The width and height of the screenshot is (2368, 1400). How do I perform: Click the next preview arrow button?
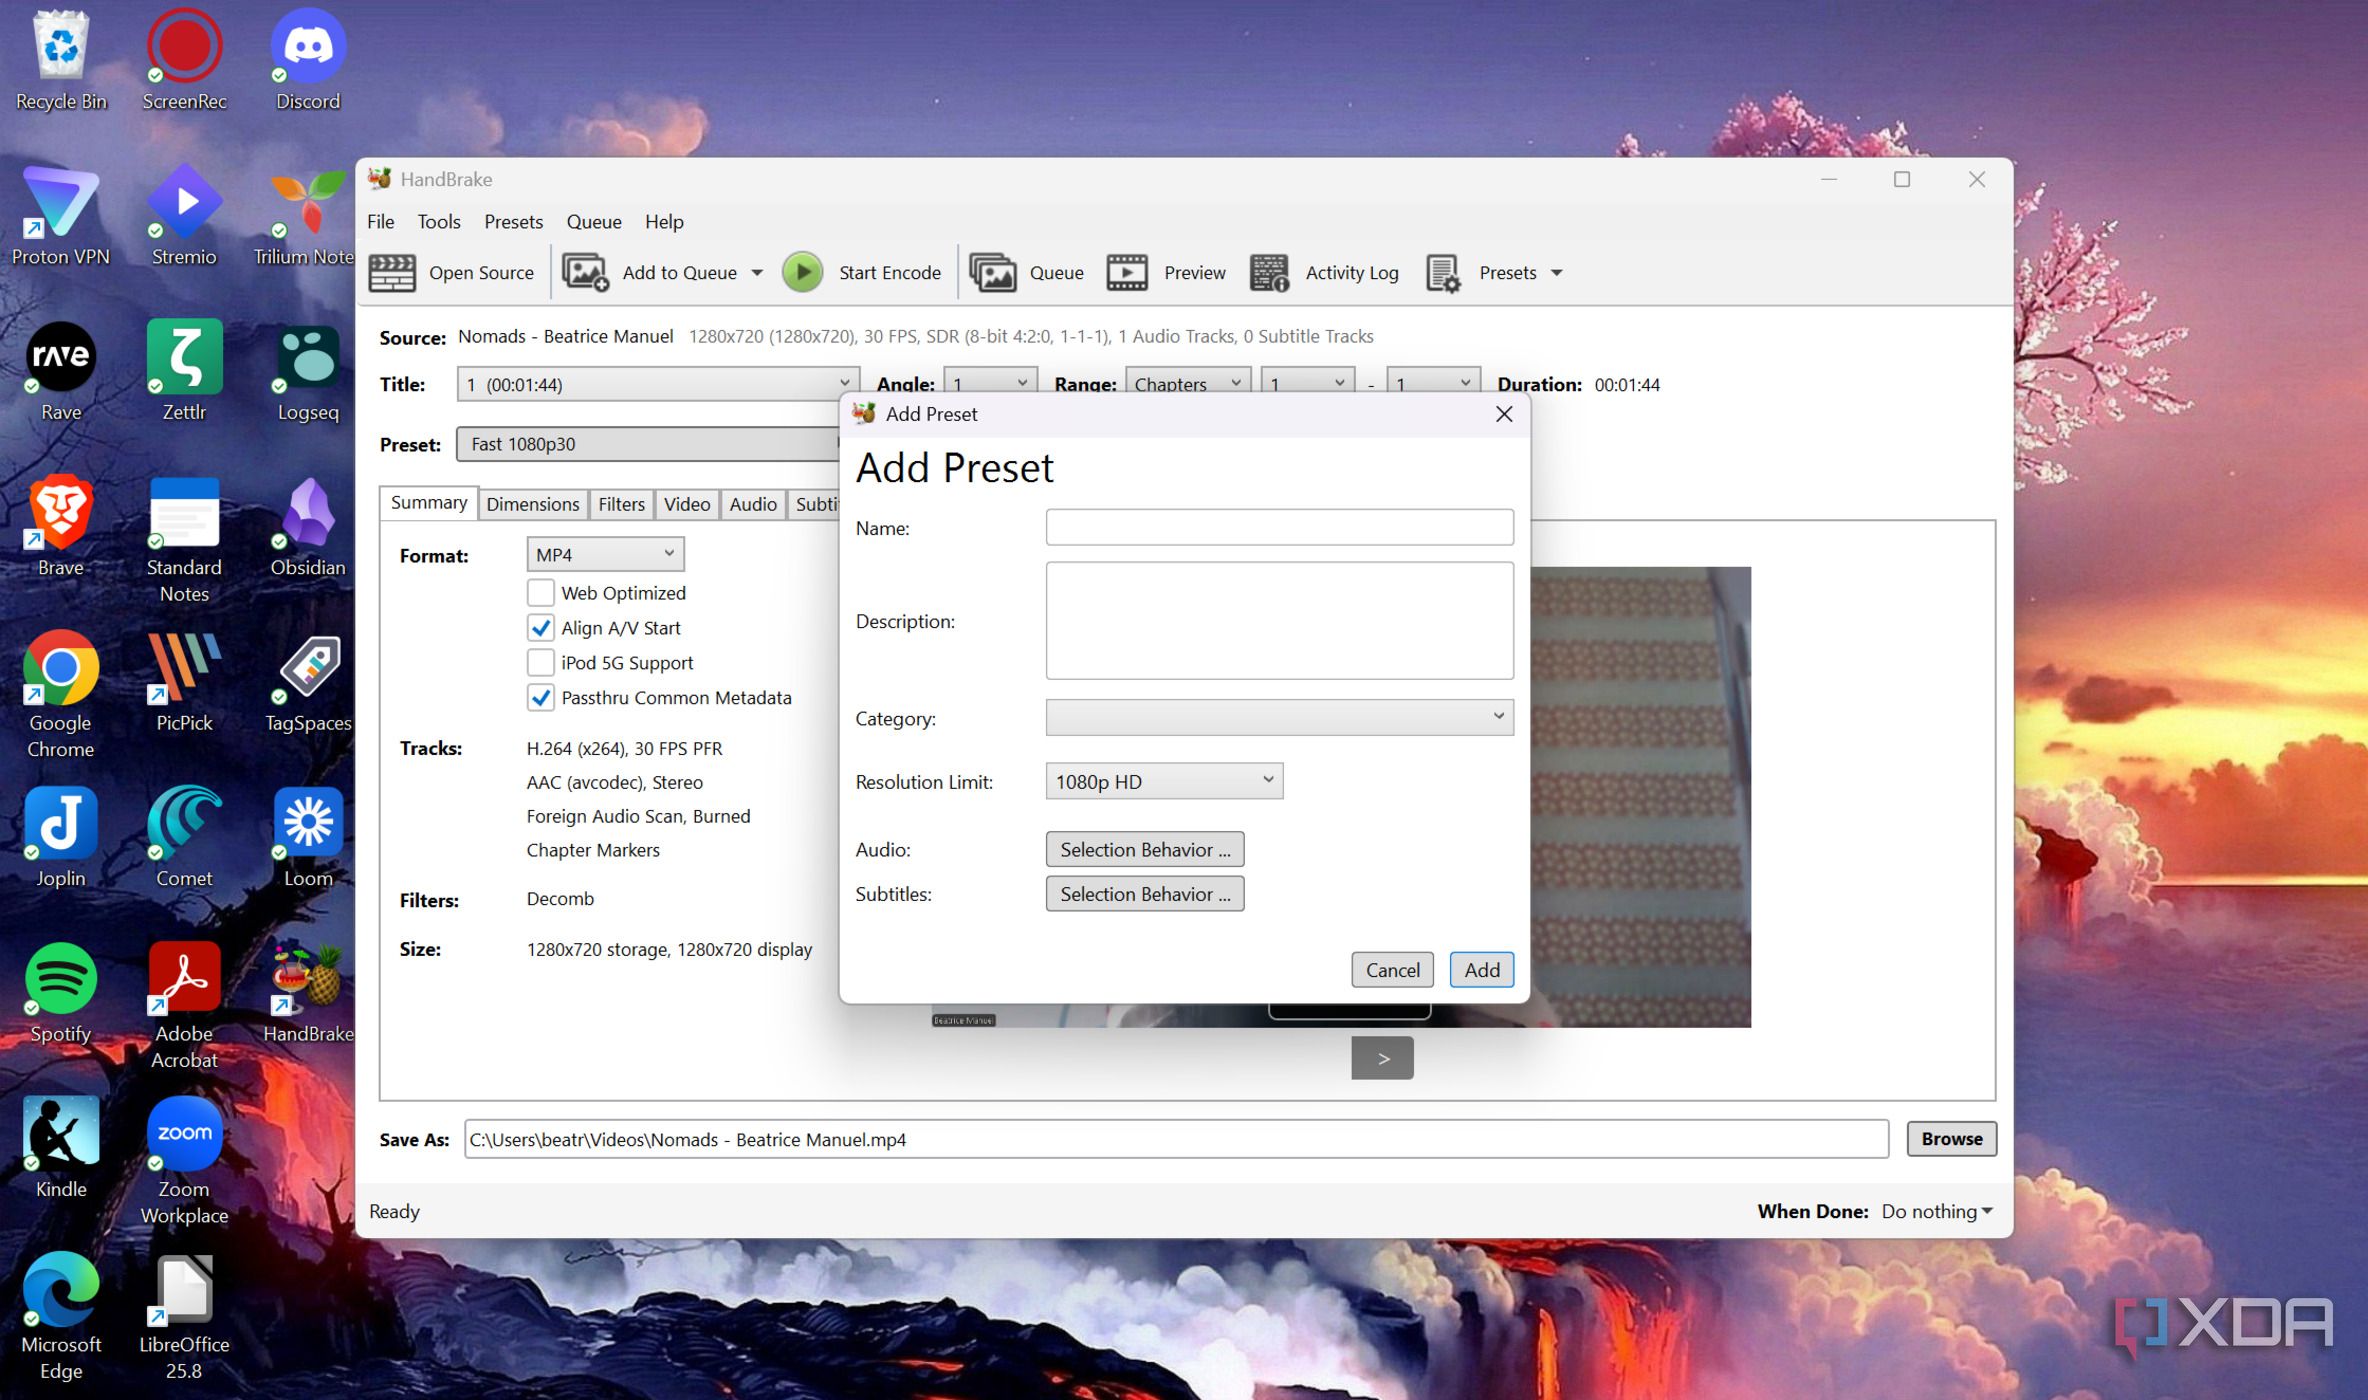[1382, 1058]
